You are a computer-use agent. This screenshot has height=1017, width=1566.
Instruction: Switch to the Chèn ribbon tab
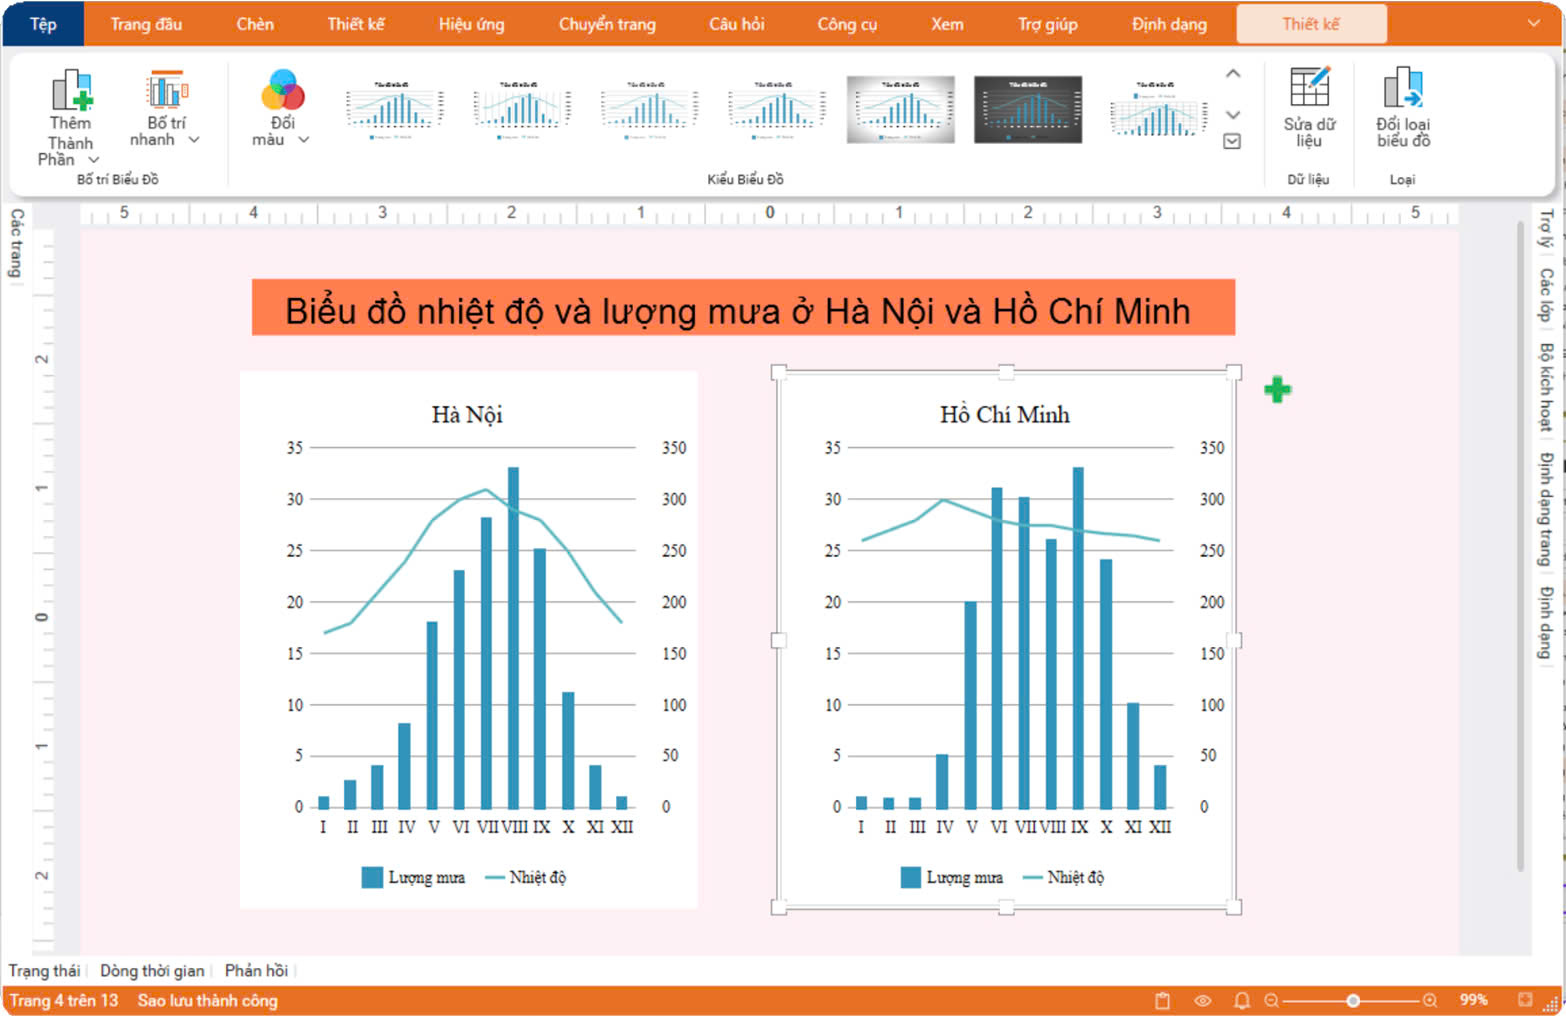coord(255,24)
